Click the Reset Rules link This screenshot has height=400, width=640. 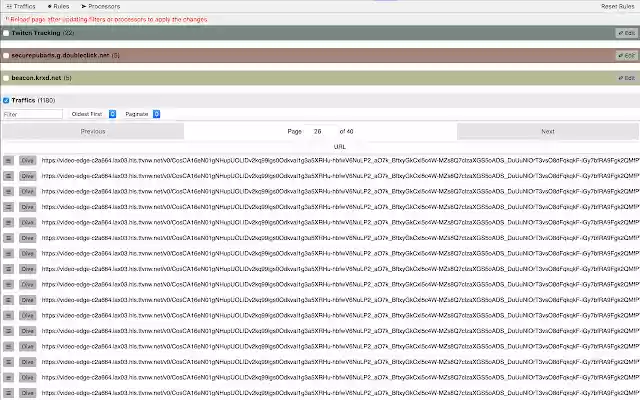617,6
